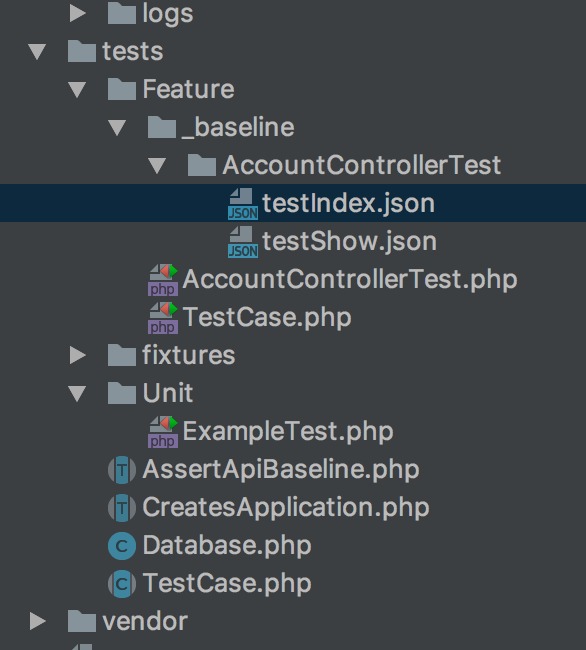Click the PHP test icon of AccountControllerTest.php

point(163,280)
